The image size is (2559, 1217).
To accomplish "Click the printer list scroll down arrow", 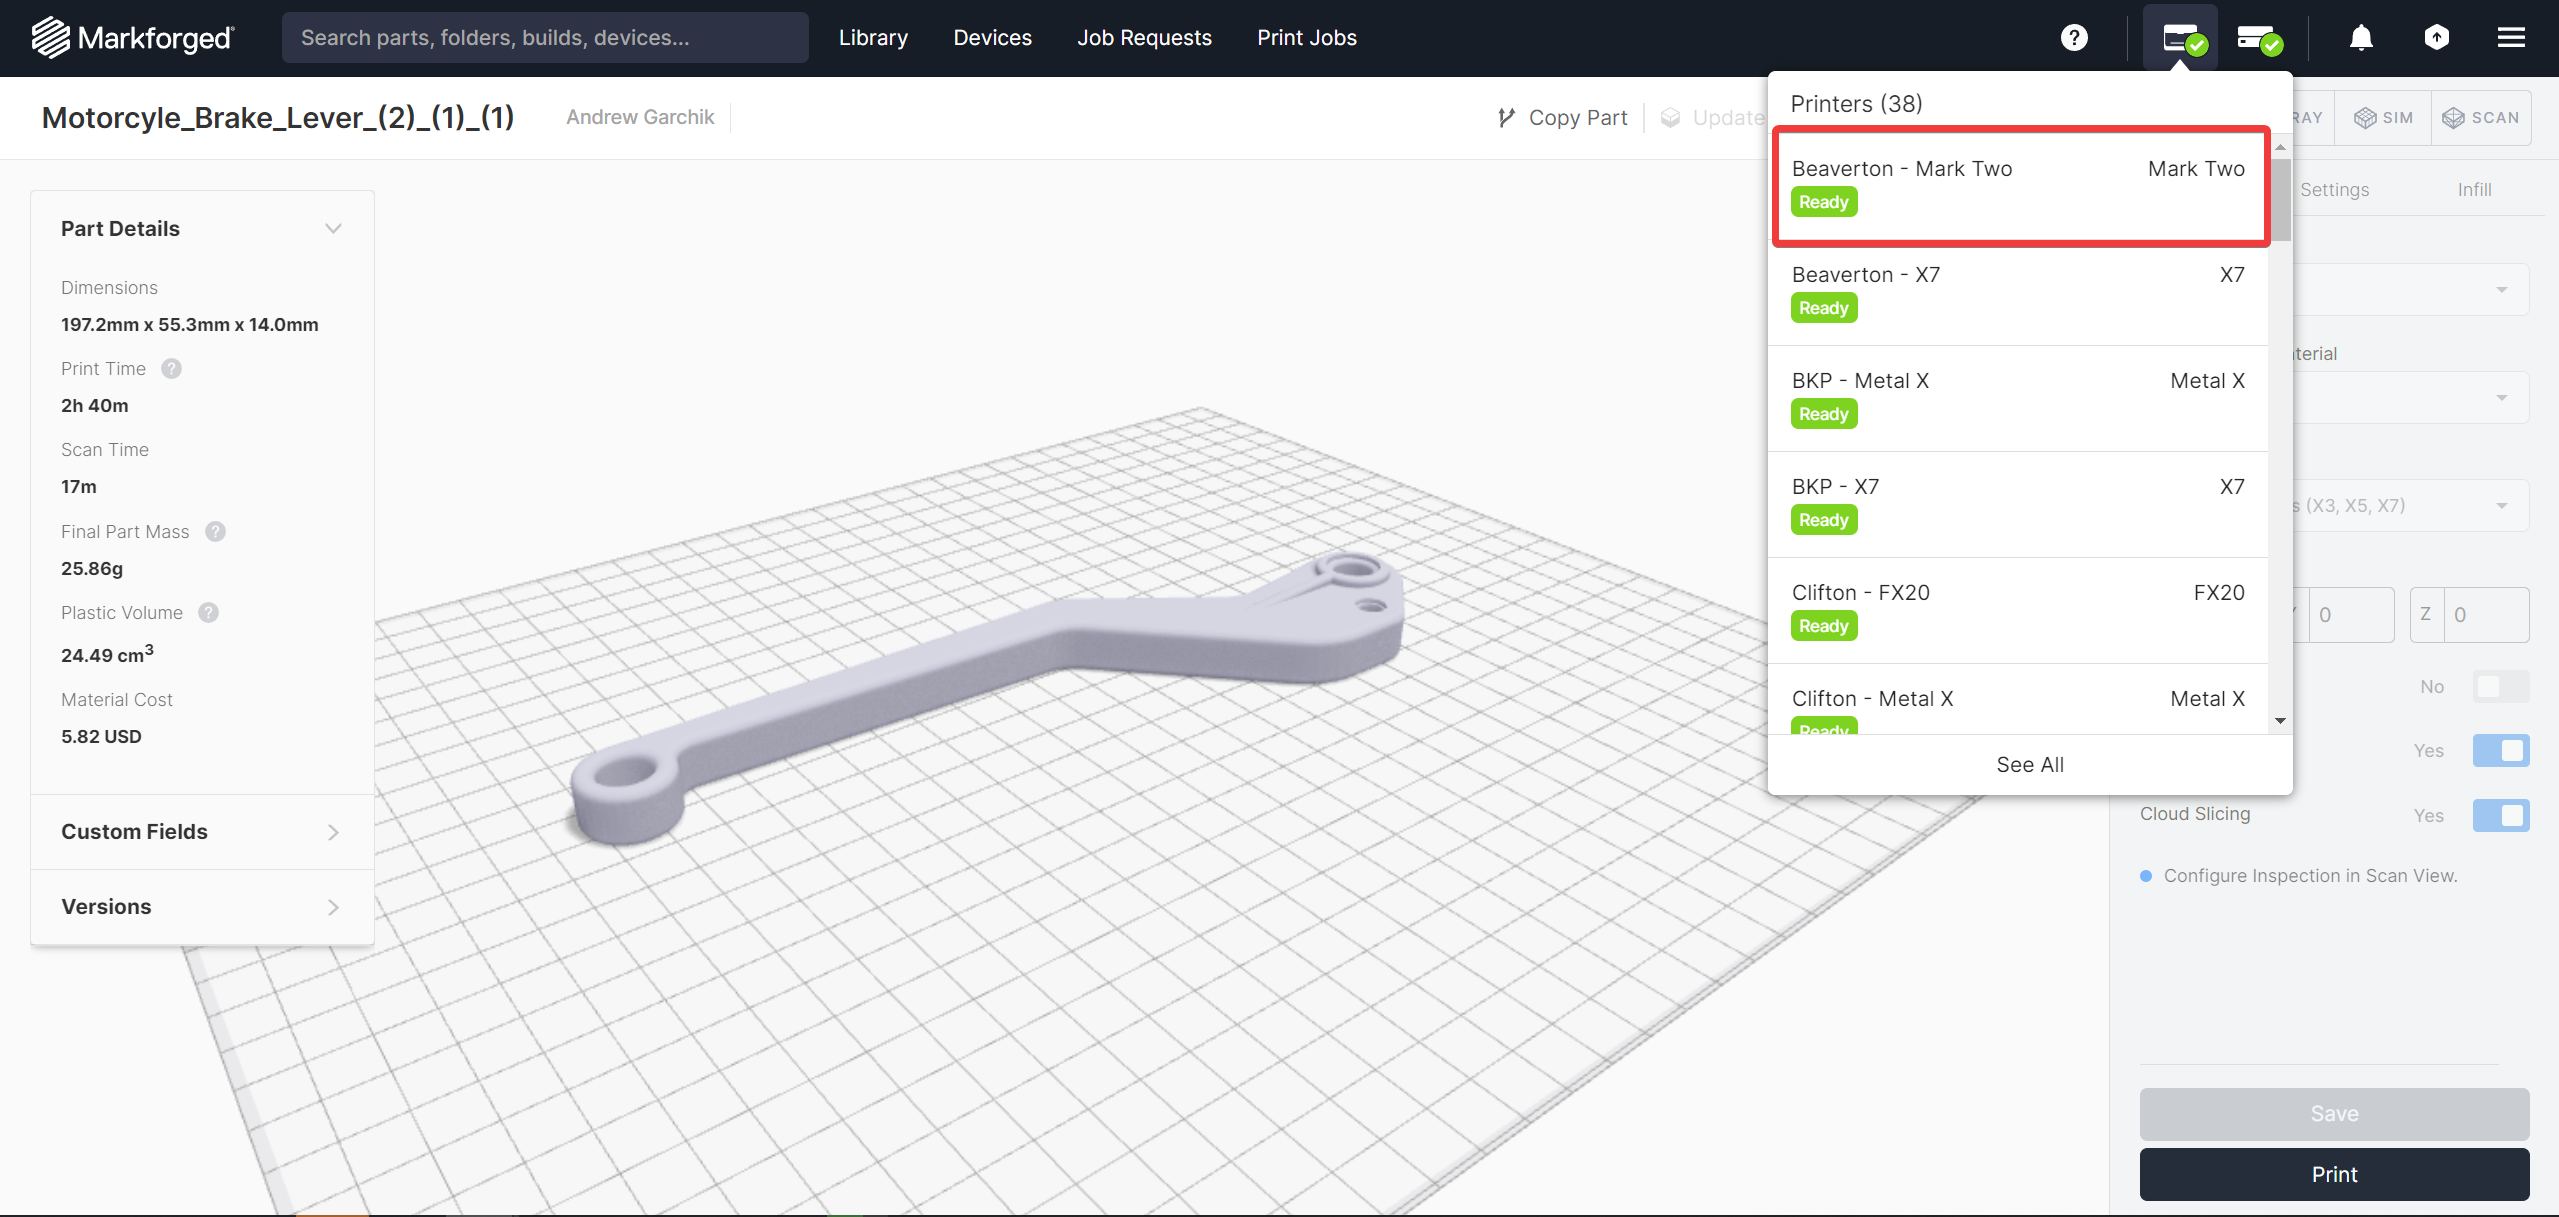I will click(2281, 721).
